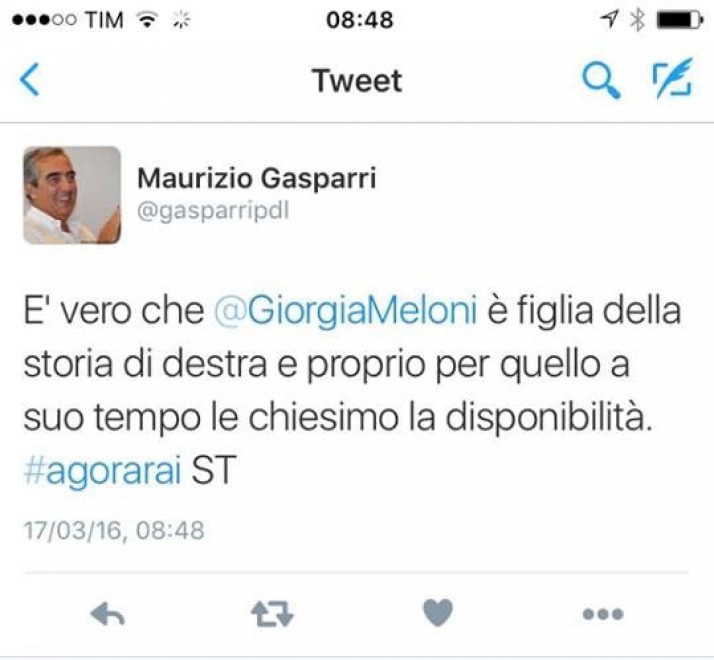Open search with the magnifier icon

601,80
